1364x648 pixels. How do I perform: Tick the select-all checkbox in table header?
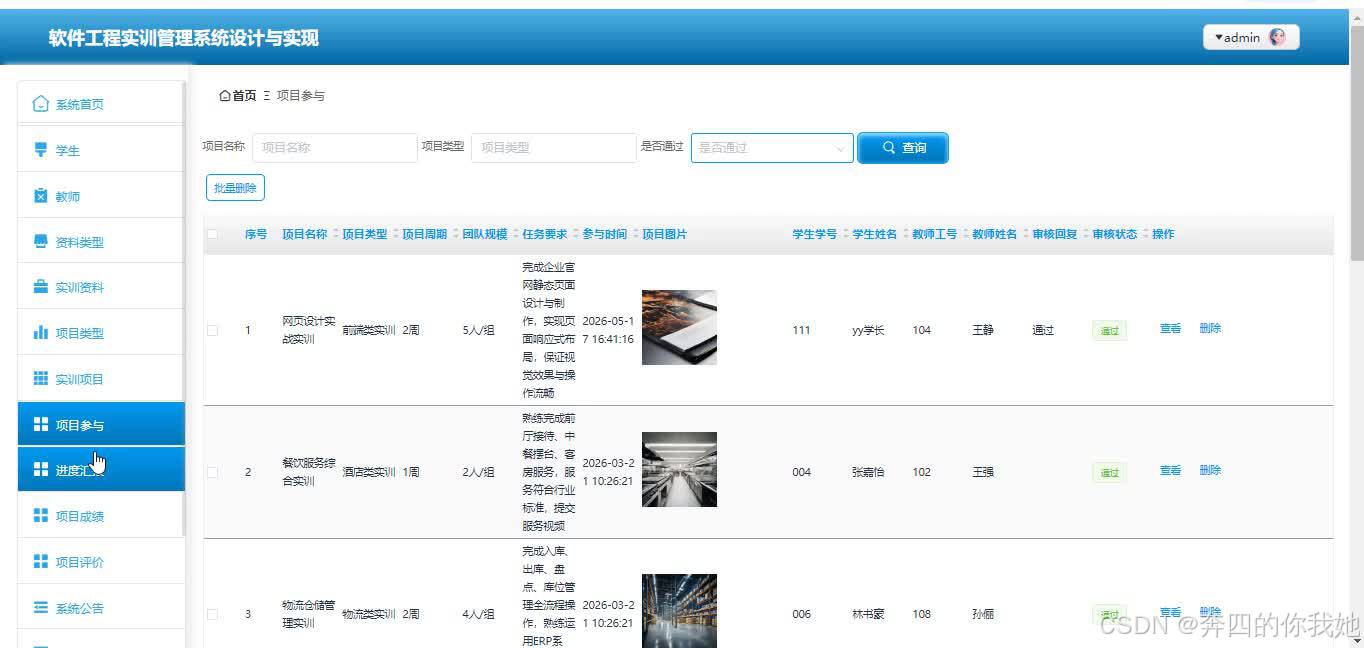point(212,234)
